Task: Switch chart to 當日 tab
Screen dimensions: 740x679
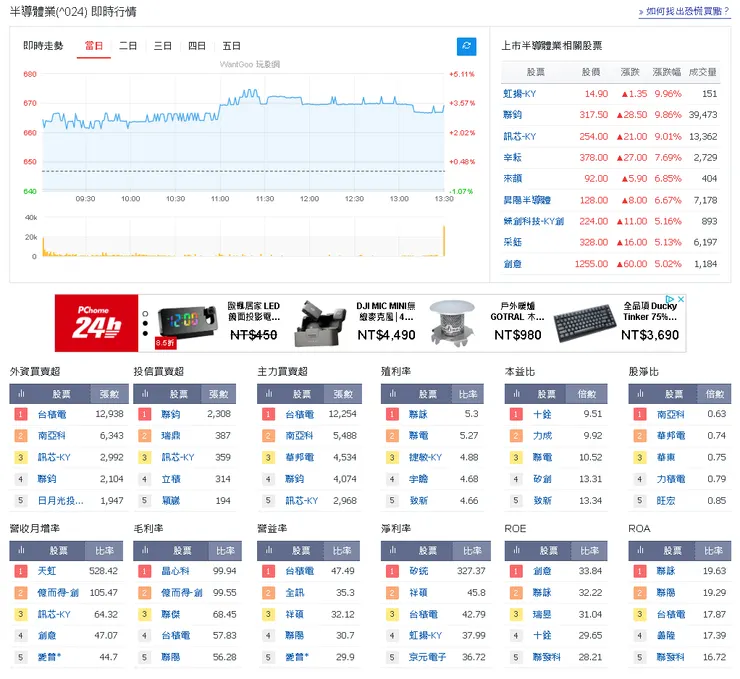Action: coord(93,46)
